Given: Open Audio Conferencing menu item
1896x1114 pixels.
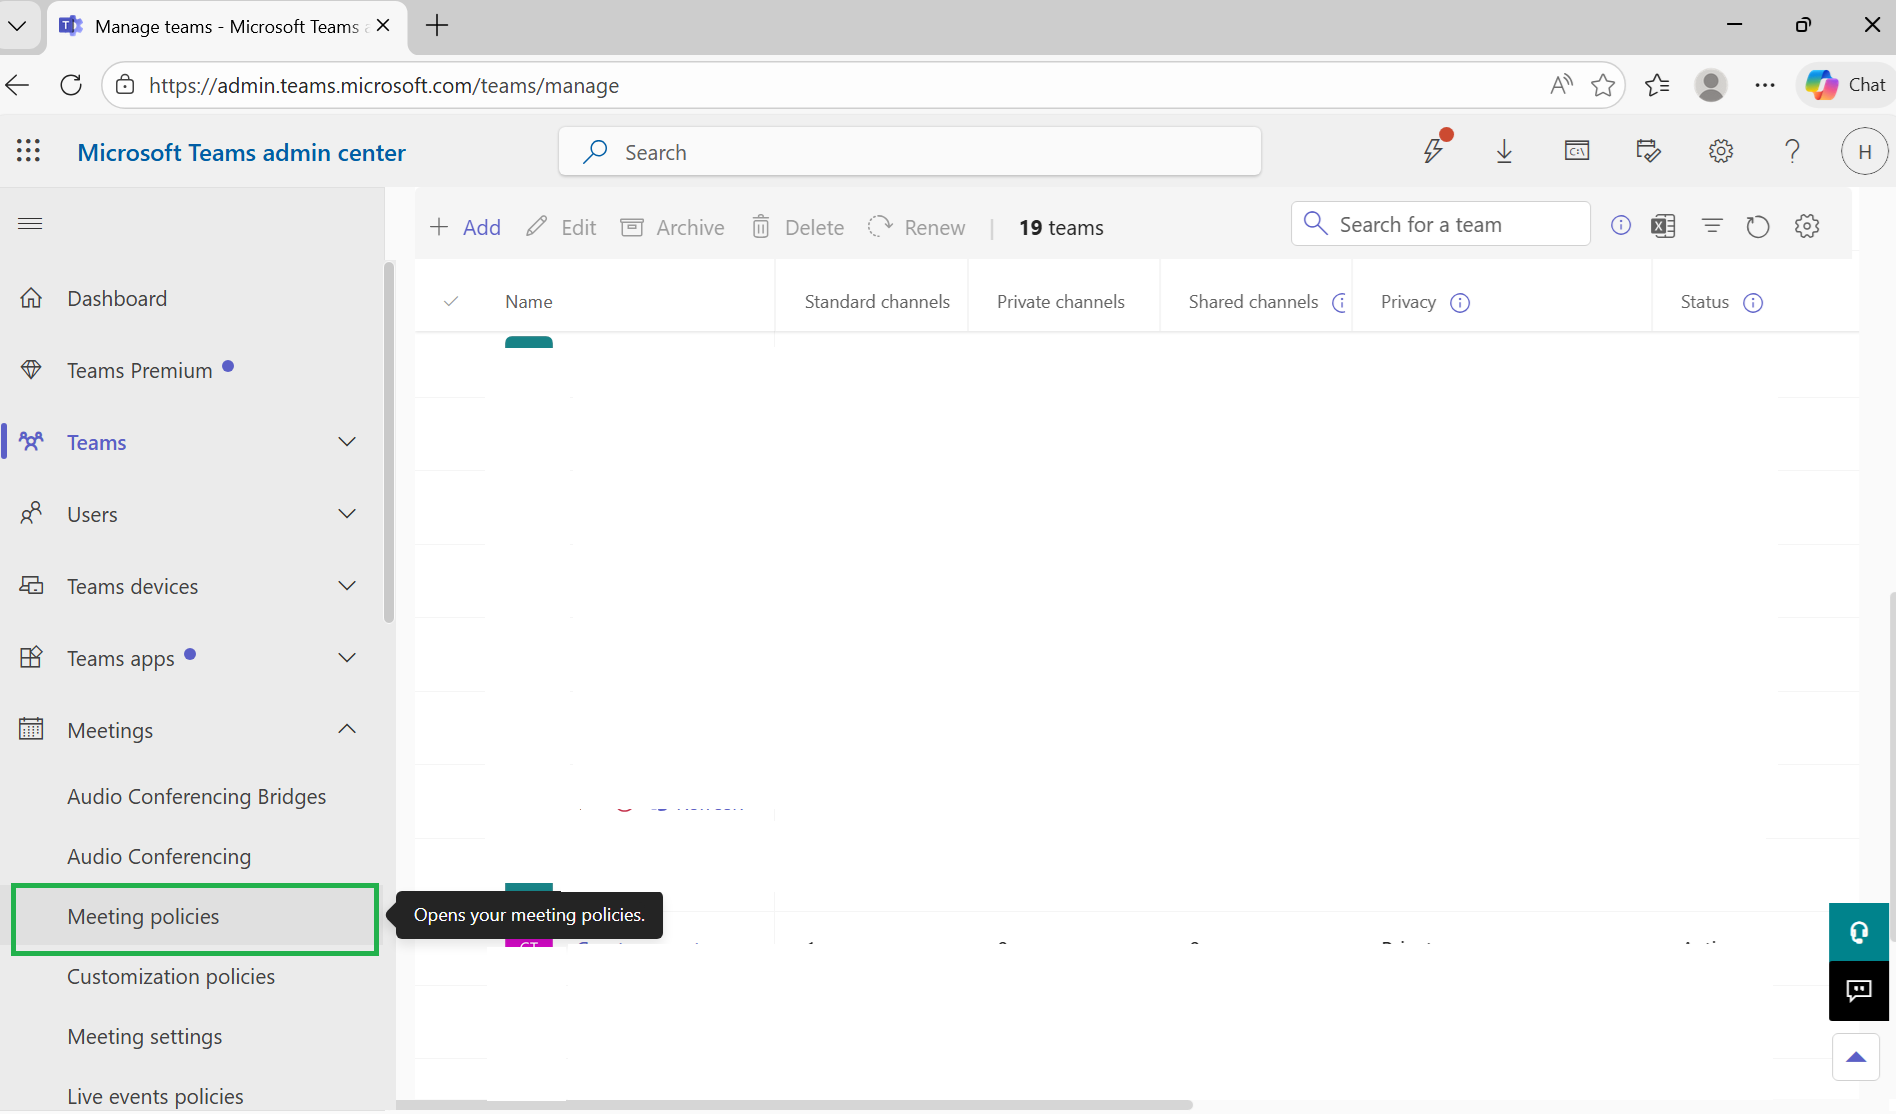Looking at the screenshot, I should tap(159, 856).
